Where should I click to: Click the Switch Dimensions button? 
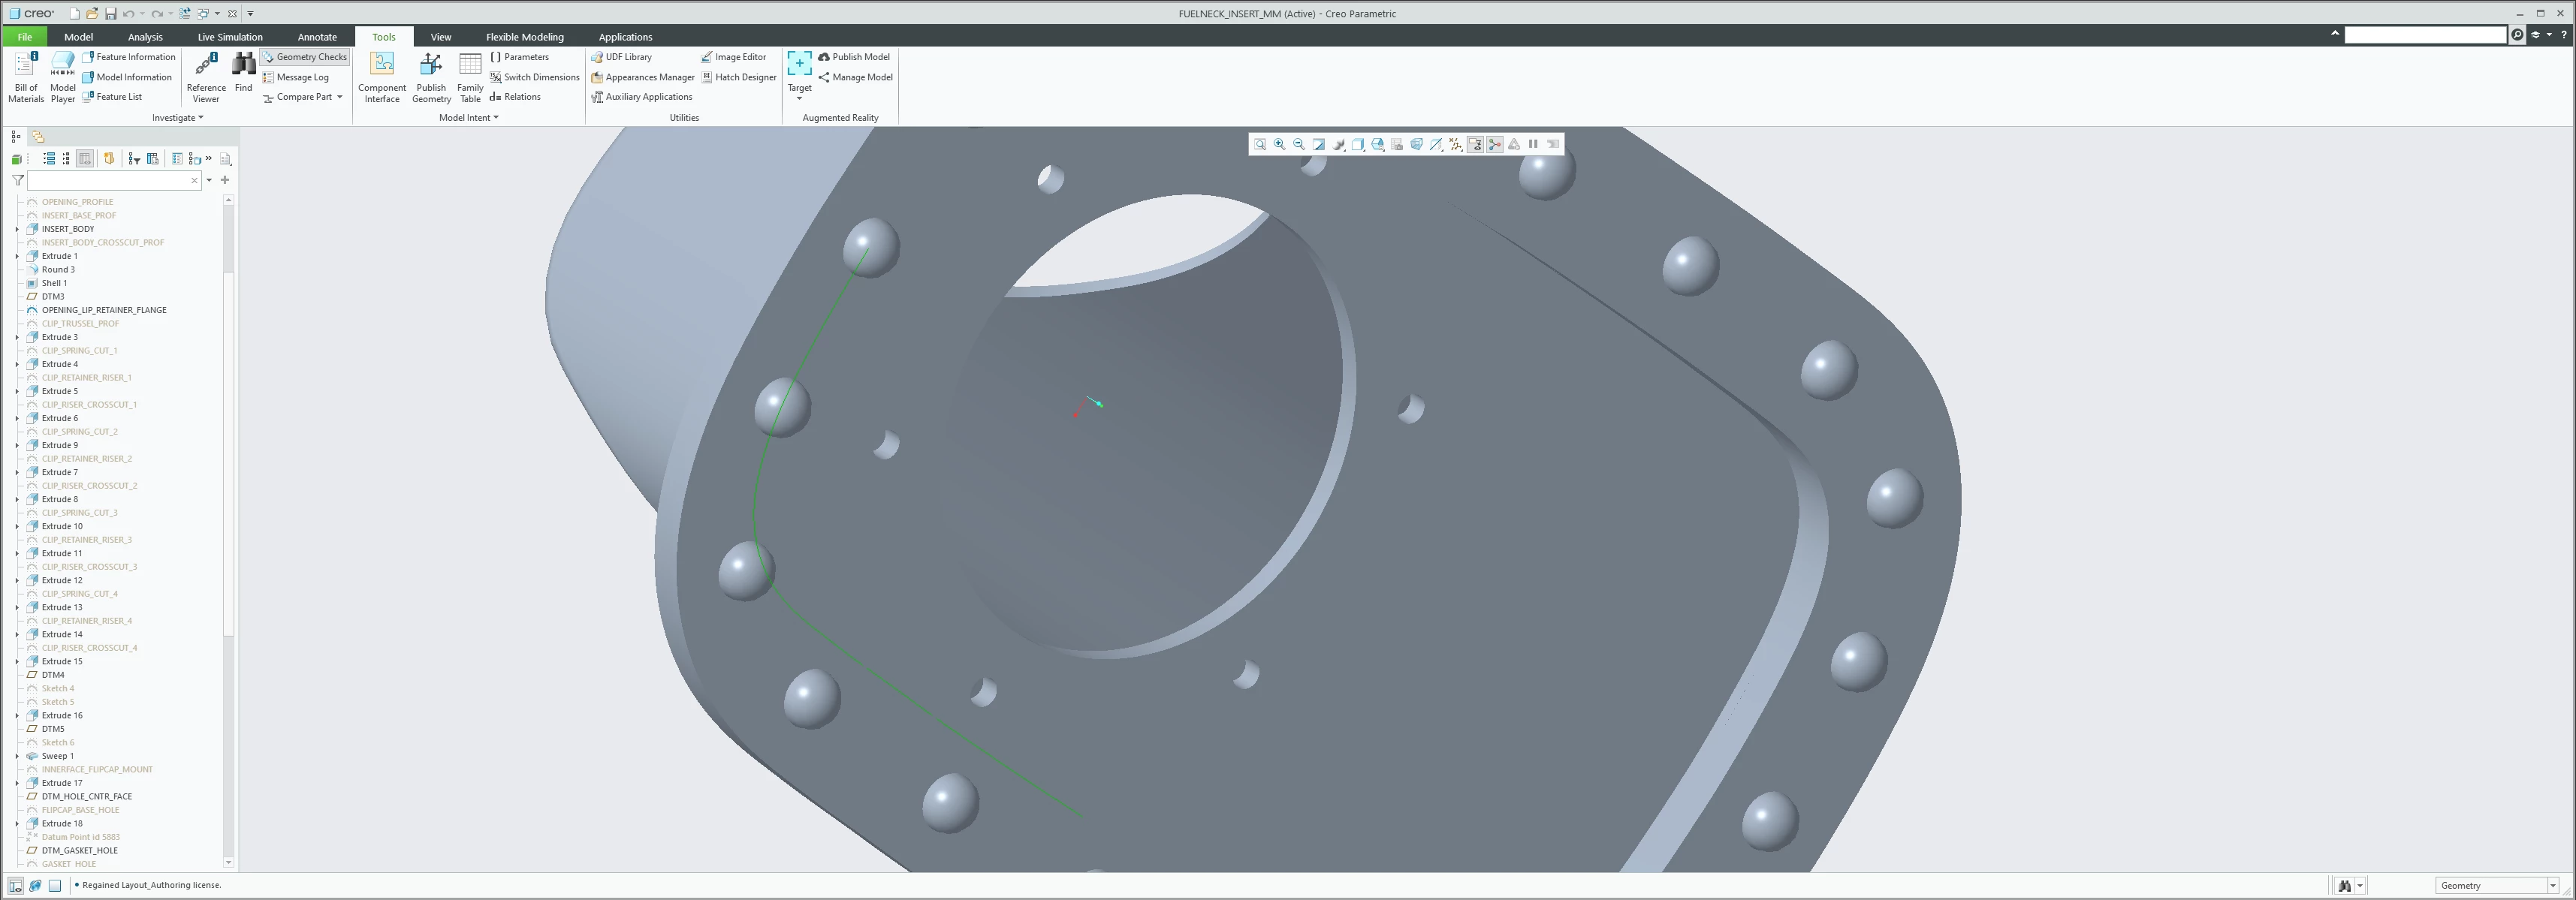(534, 77)
